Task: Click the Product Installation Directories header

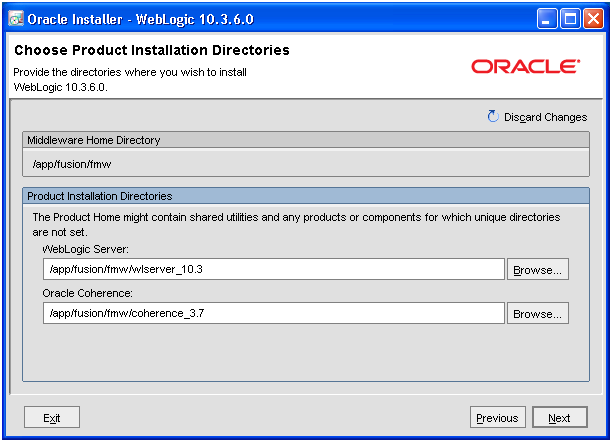Action: click(306, 196)
